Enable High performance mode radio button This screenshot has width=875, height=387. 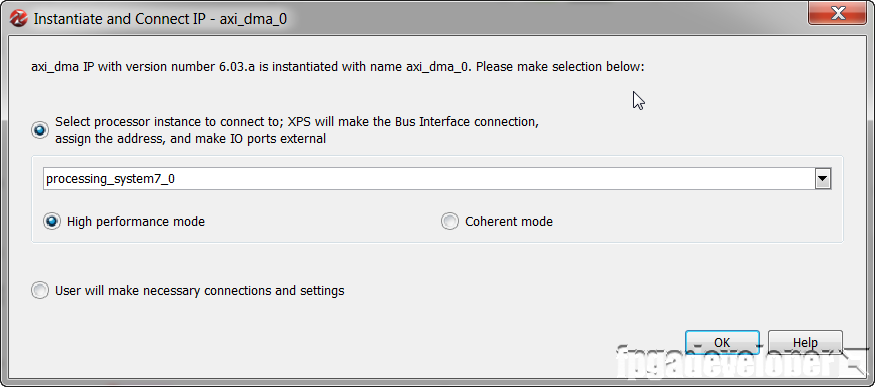(x=52, y=221)
